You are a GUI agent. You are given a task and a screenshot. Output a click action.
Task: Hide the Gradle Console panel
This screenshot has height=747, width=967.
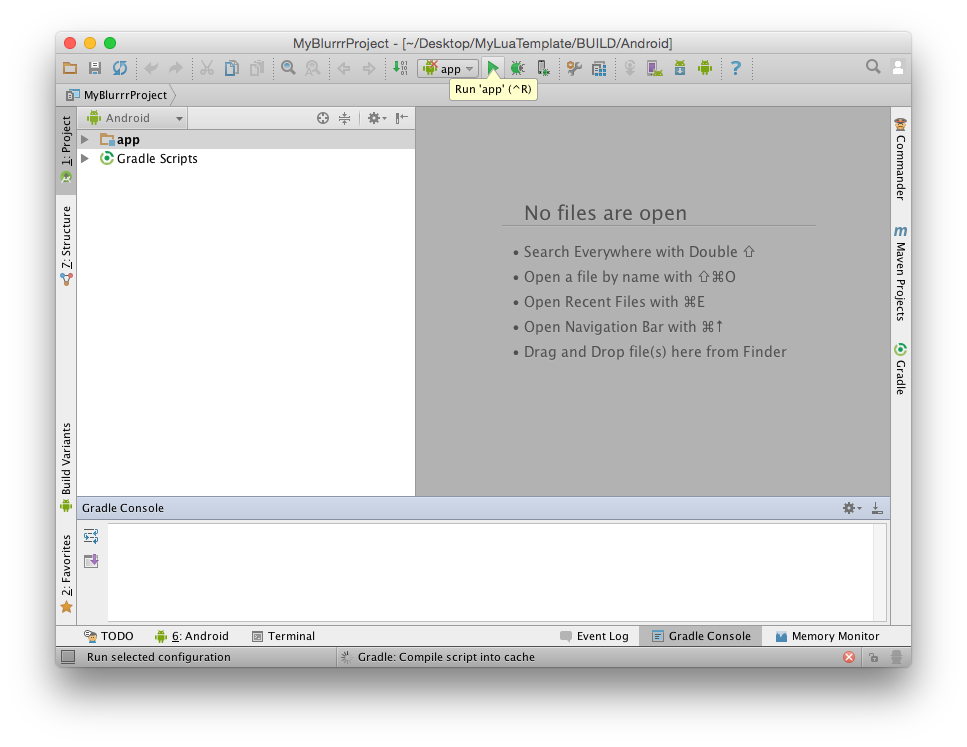point(877,508)
